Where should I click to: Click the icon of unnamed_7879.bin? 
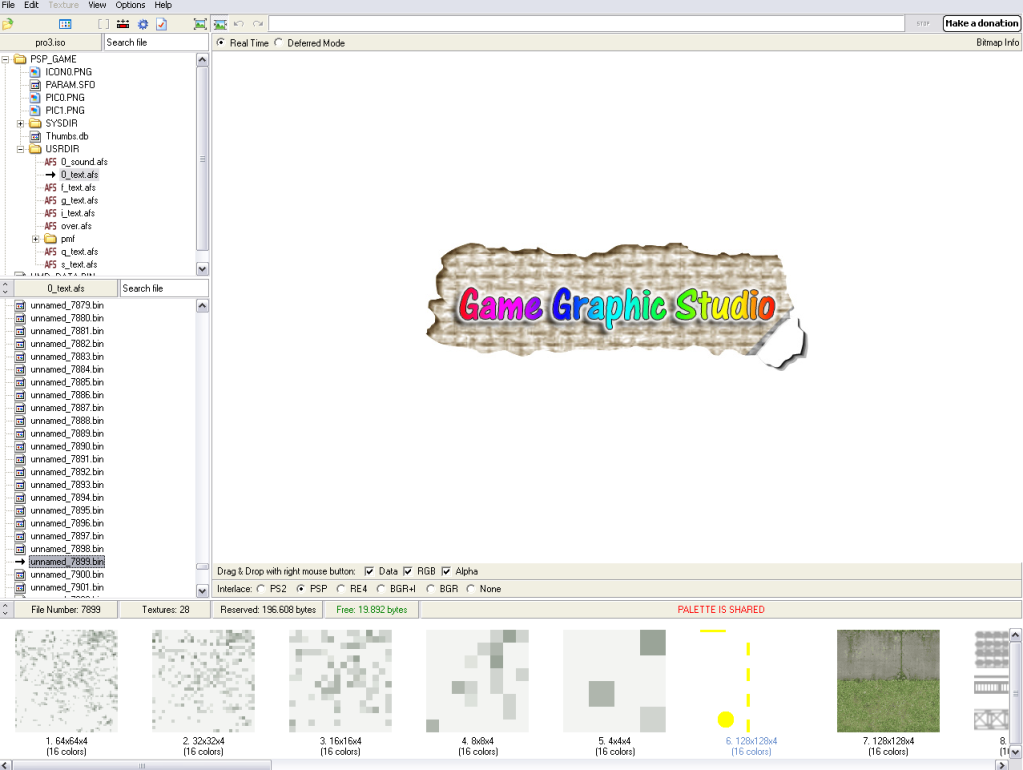click(20, 305)
